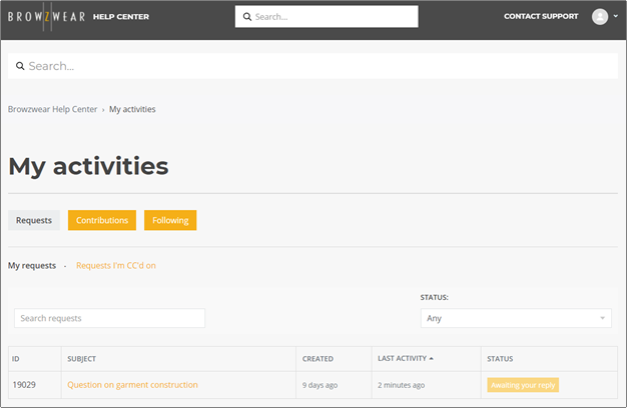Sort by Subject column header

(x=82, y=359)
